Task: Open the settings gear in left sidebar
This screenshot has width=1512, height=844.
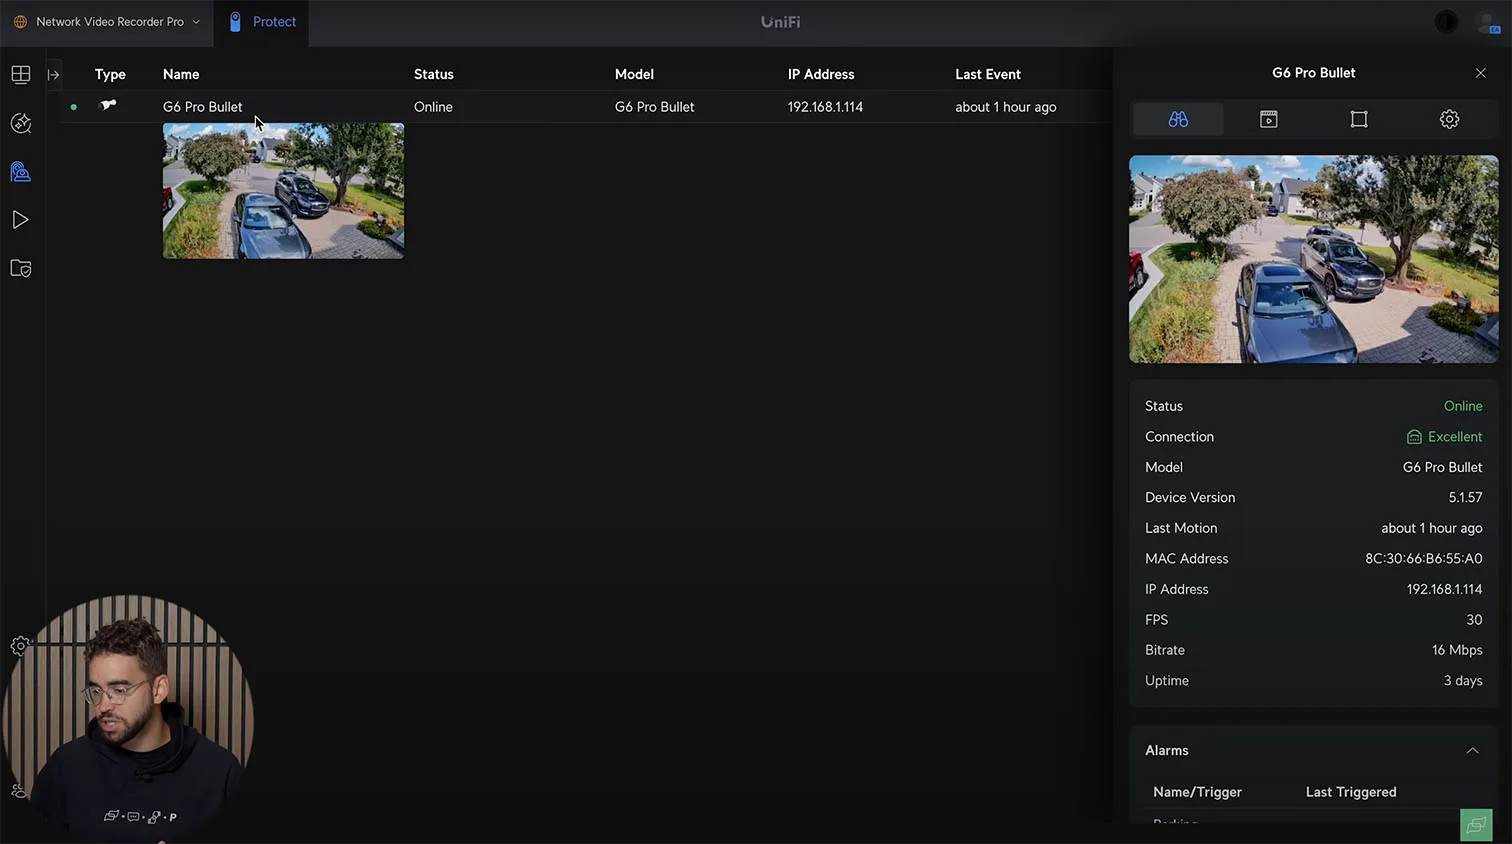Action: [x=19, y=646]
